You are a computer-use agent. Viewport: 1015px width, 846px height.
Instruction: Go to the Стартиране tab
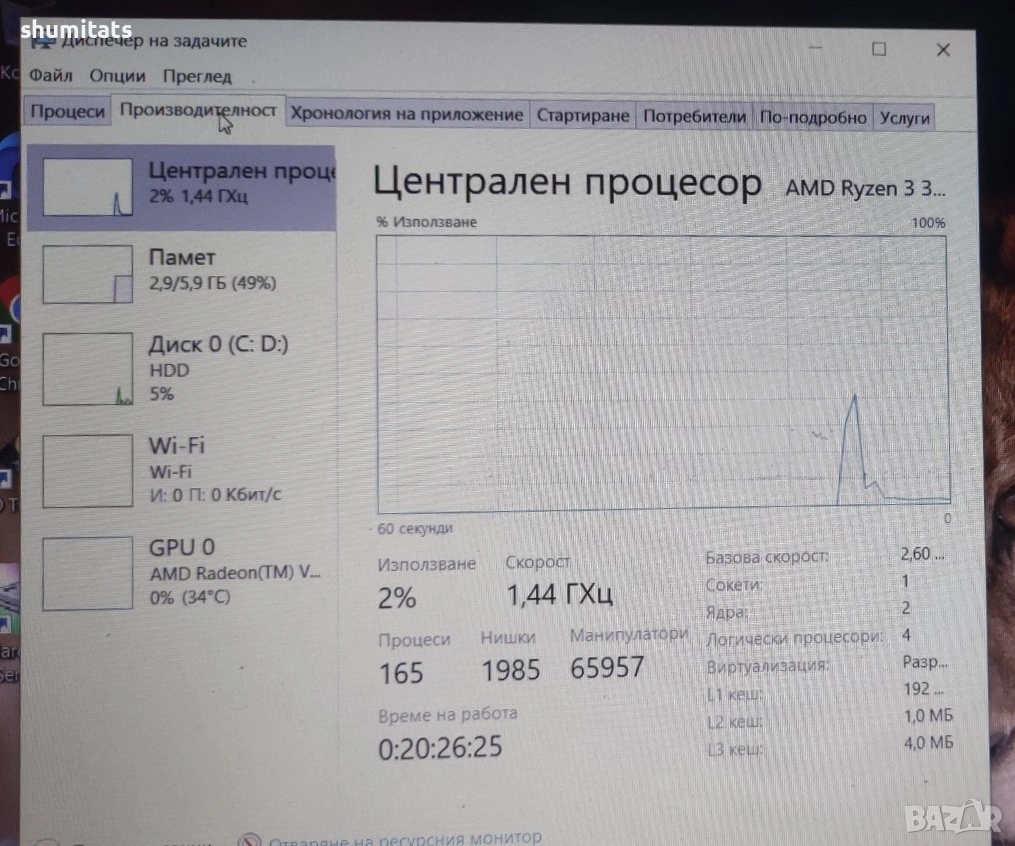point(583,116)
